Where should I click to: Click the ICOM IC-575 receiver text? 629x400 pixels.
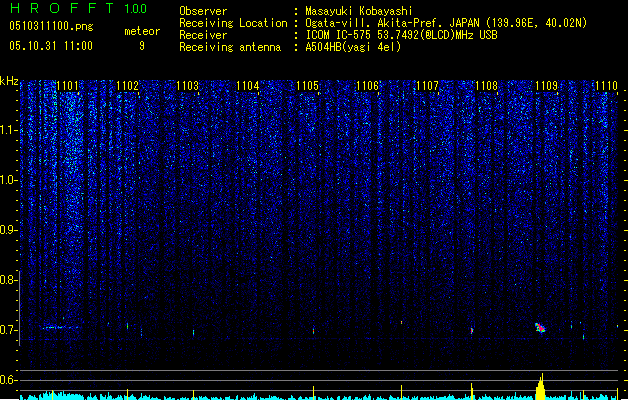[402, 35]
